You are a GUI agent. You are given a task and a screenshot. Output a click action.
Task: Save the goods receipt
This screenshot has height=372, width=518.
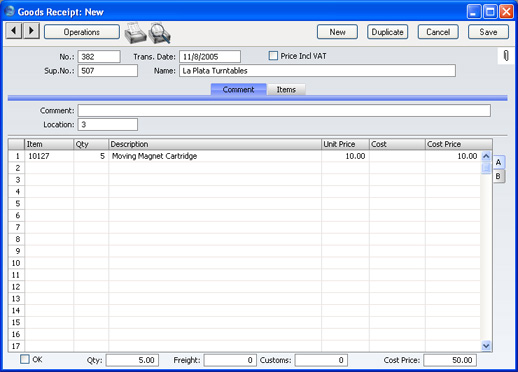tap(488, 32)
